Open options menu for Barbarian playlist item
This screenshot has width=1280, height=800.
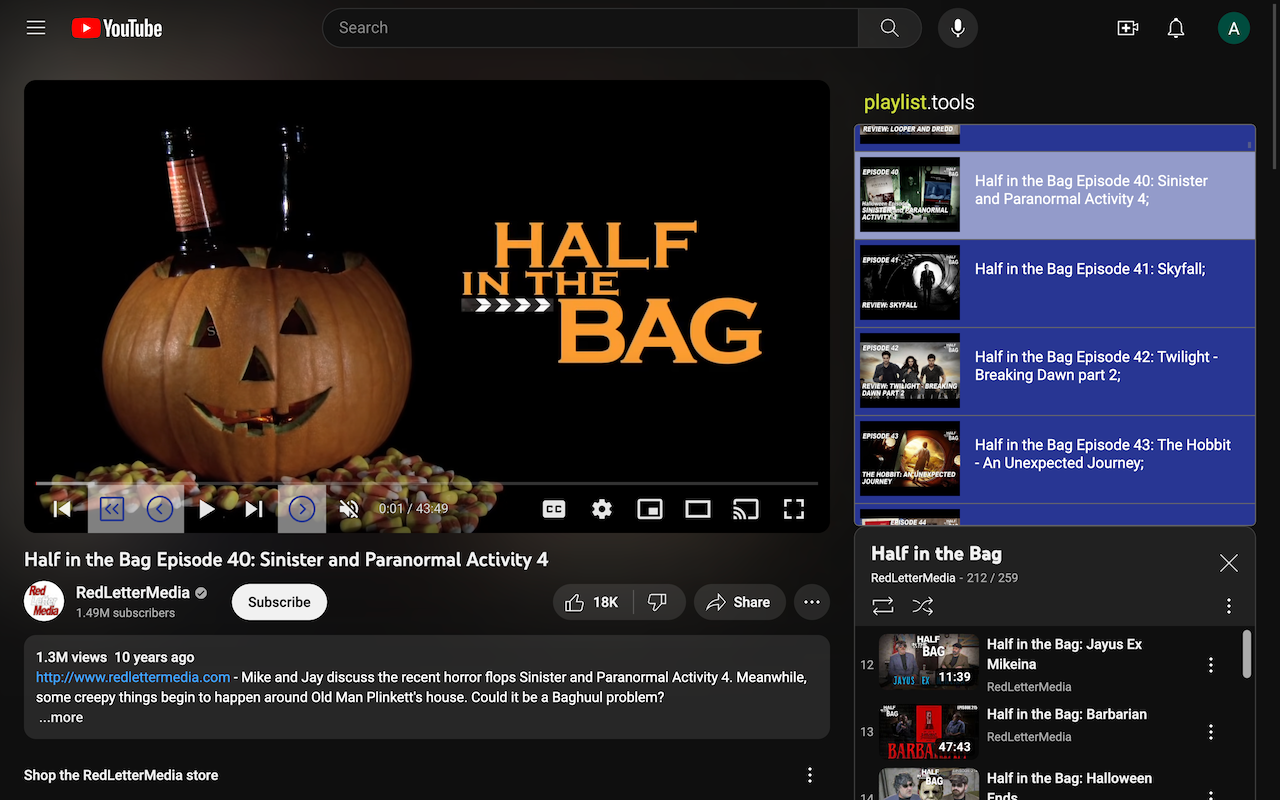(1210, 733)
